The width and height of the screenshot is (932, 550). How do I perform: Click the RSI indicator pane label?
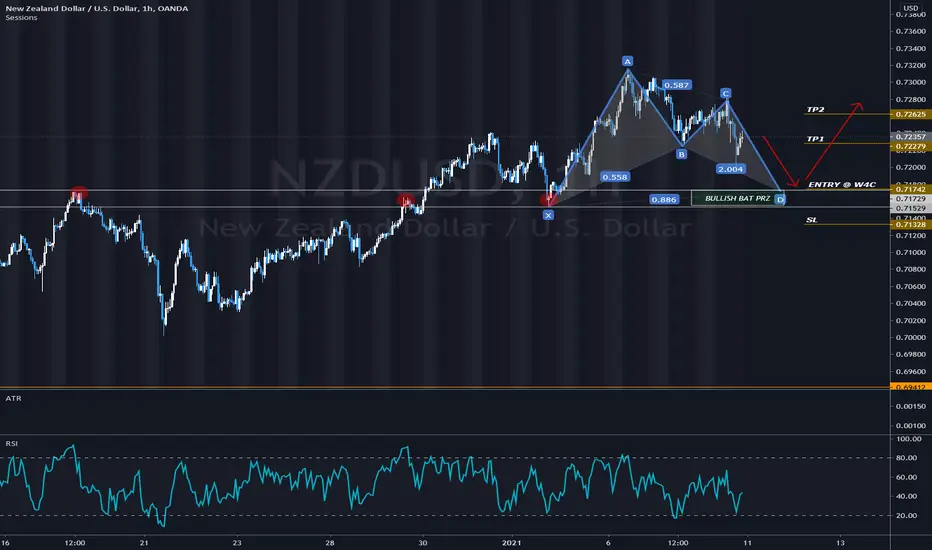(12, 444)
